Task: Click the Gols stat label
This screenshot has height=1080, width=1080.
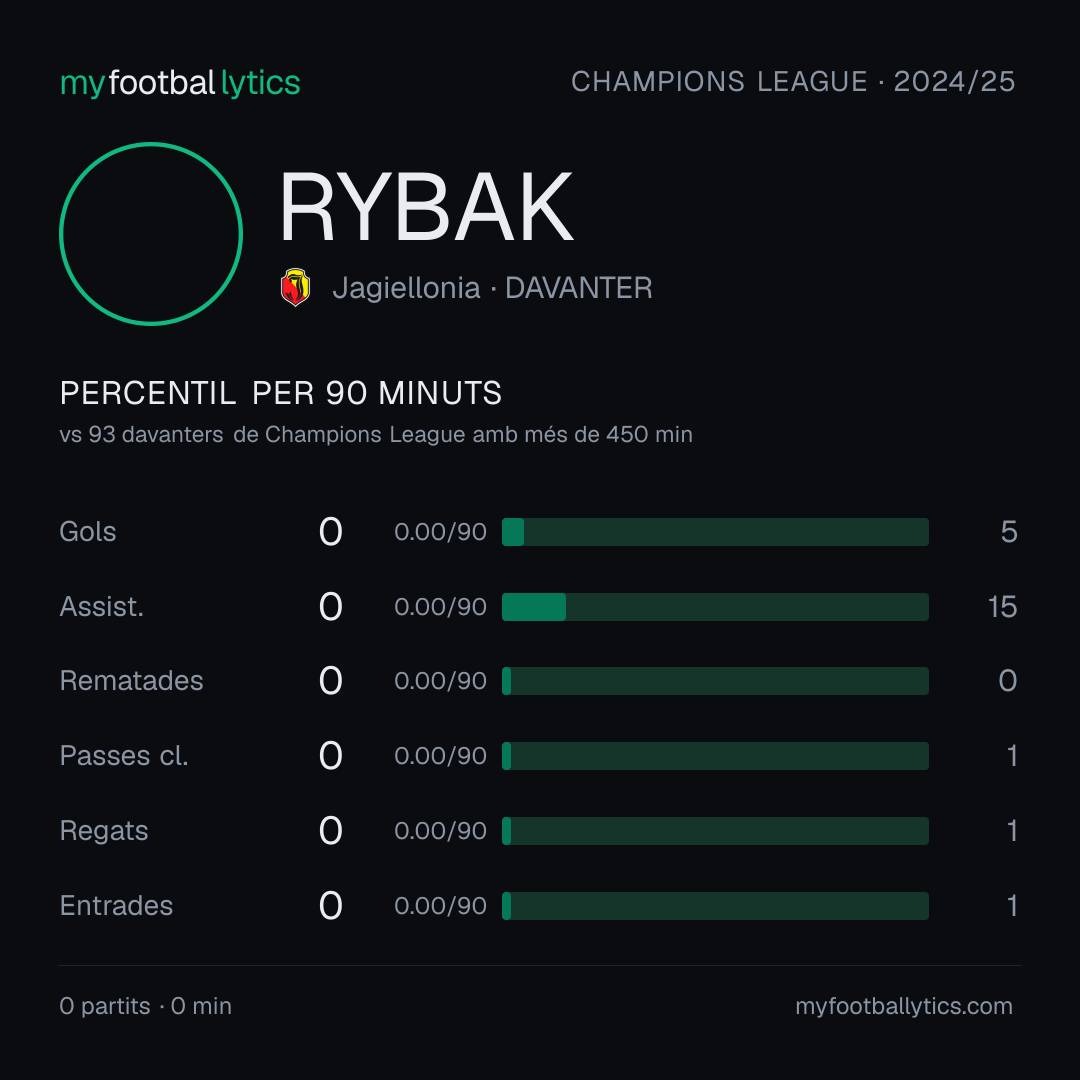Action: [87, 532]
